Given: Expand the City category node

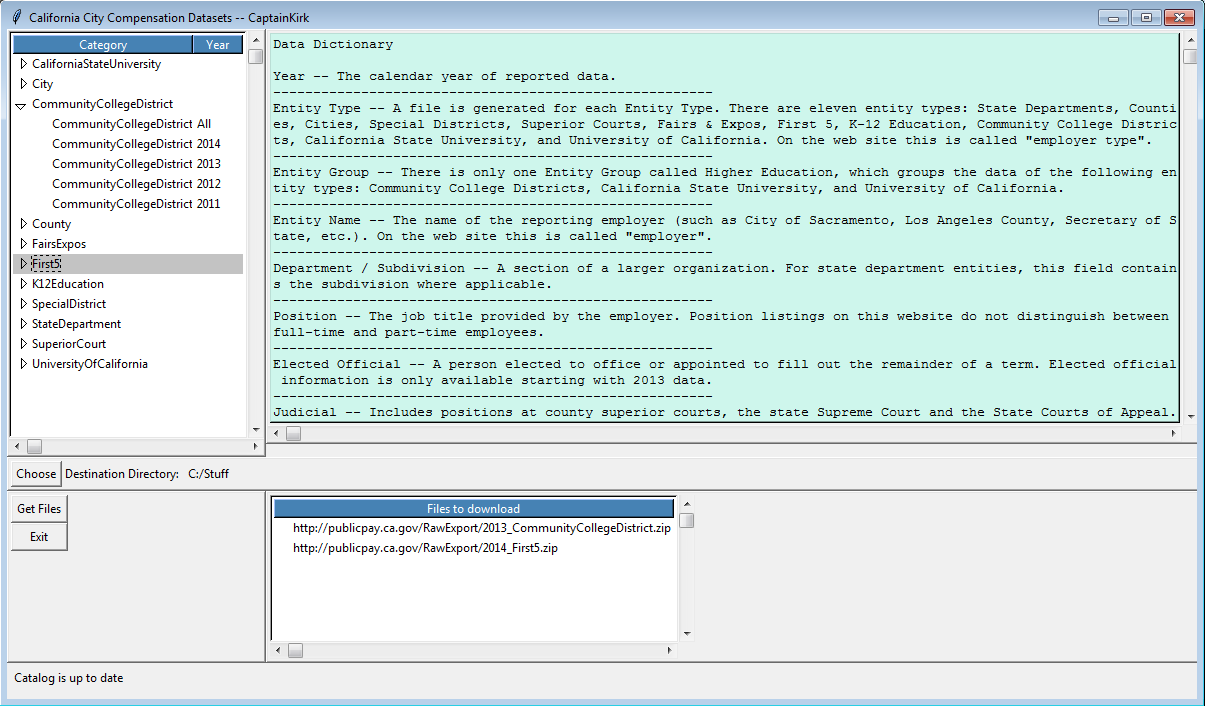Looking at the screenshot, I should (x=24, y=84).
